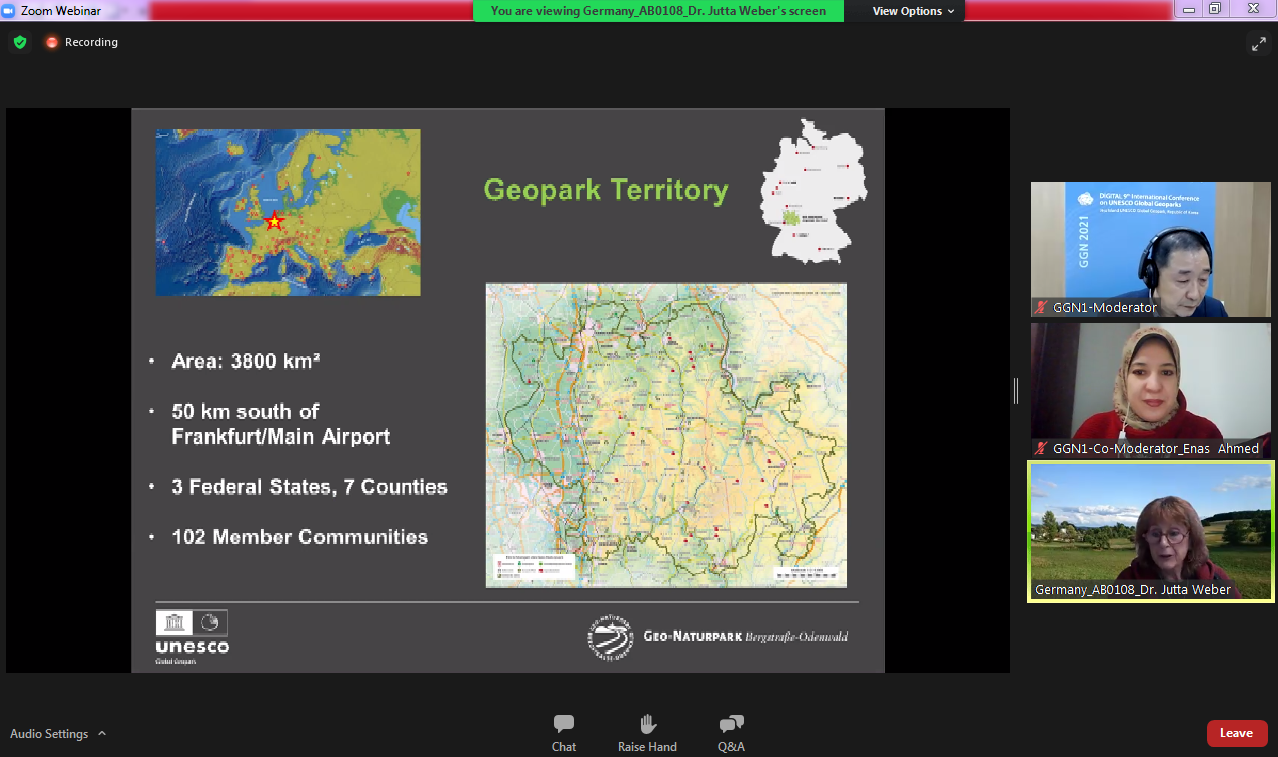Click the Zoom app icon in title bar
The image size is (1278, 757).
pyautogui.click(x=9, y=10)
